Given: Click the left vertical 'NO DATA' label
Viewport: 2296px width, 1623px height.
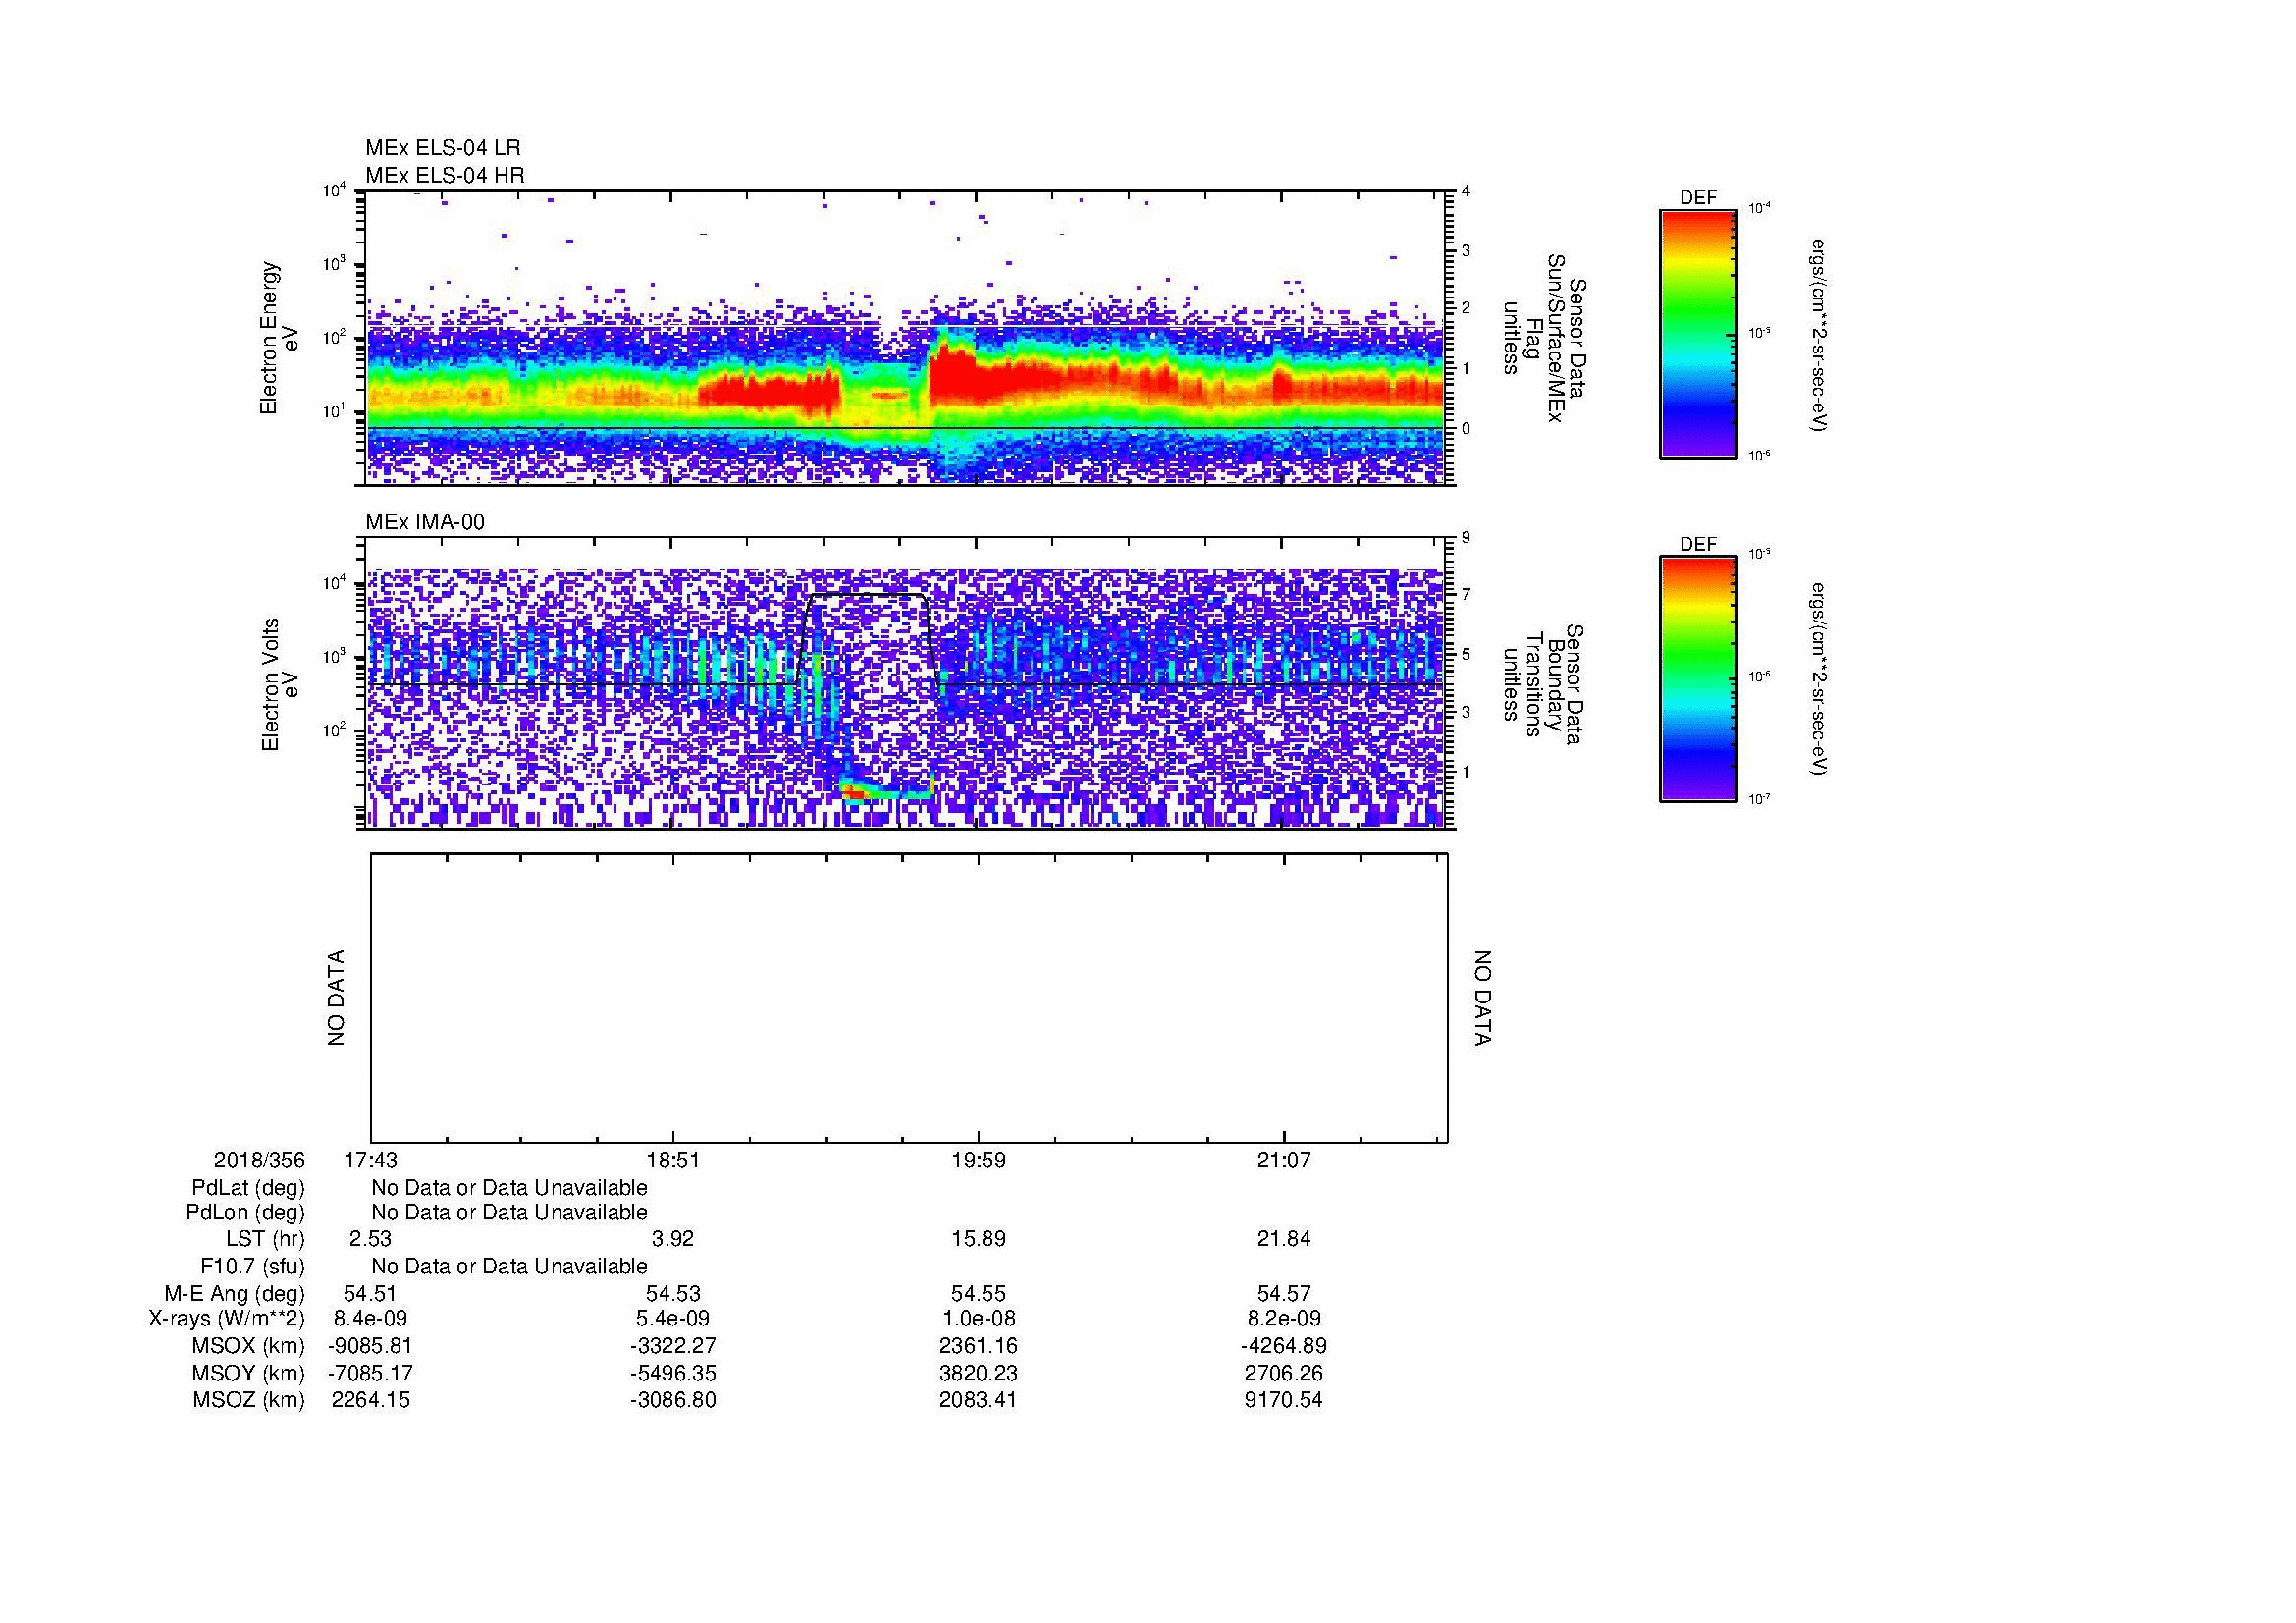Looking at the screenshot, I should tap(336, 998).
